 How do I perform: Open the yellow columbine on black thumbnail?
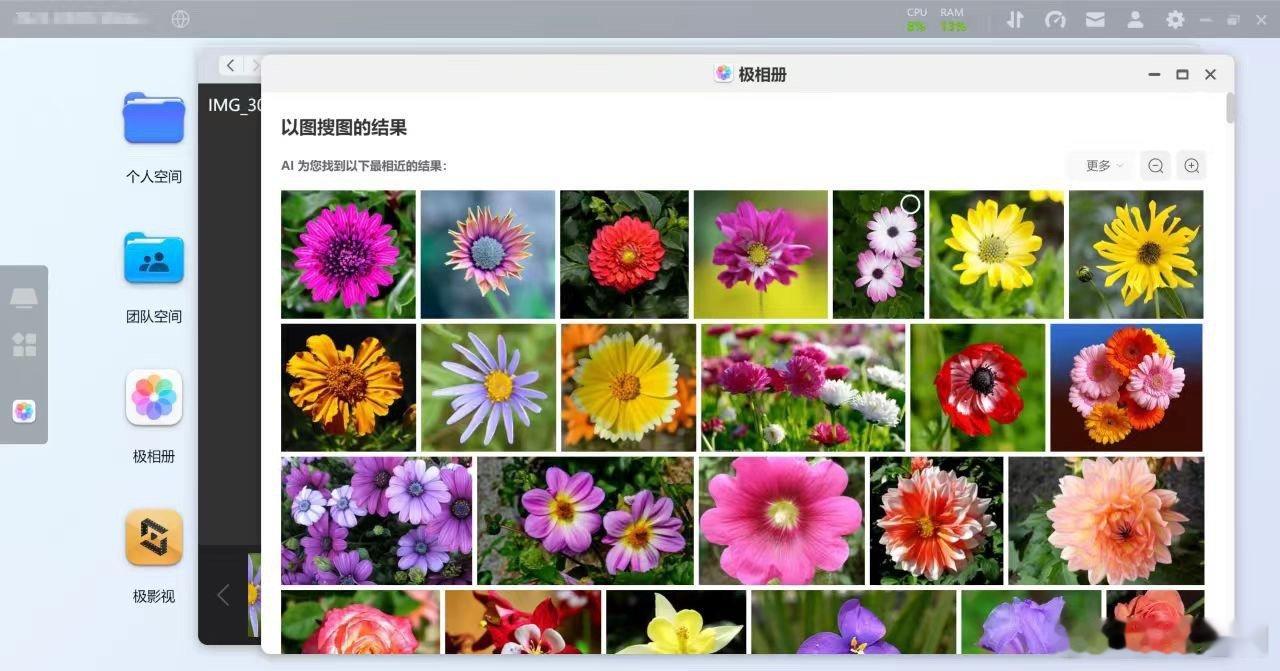click(676, 622)
